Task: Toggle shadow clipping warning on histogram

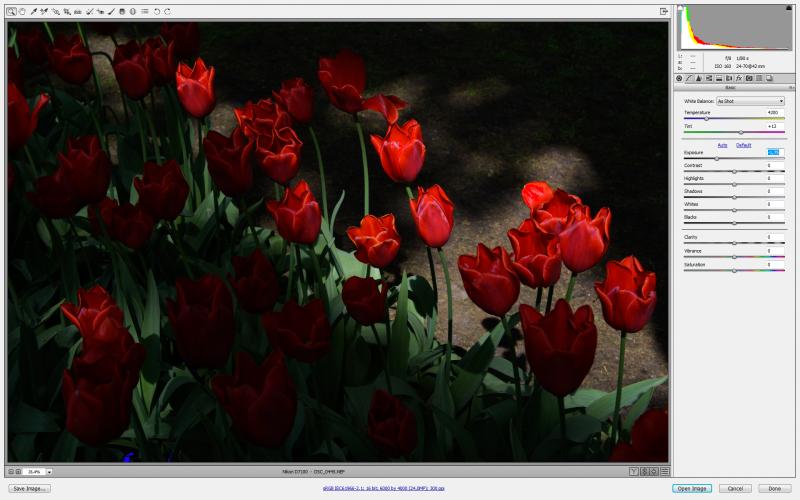Action: click(x=680, y=8)
